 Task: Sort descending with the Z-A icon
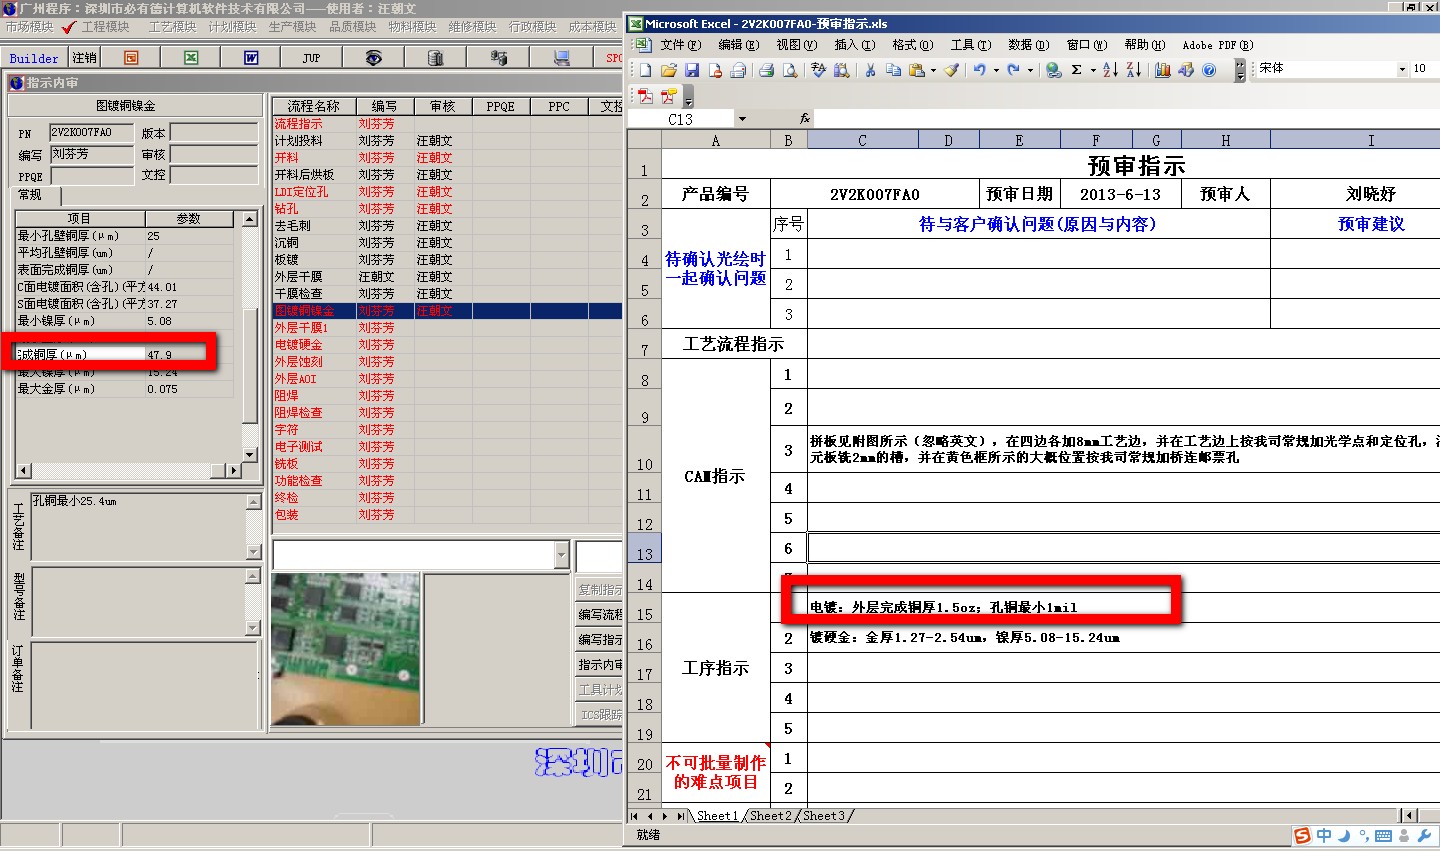(1133, 70)
